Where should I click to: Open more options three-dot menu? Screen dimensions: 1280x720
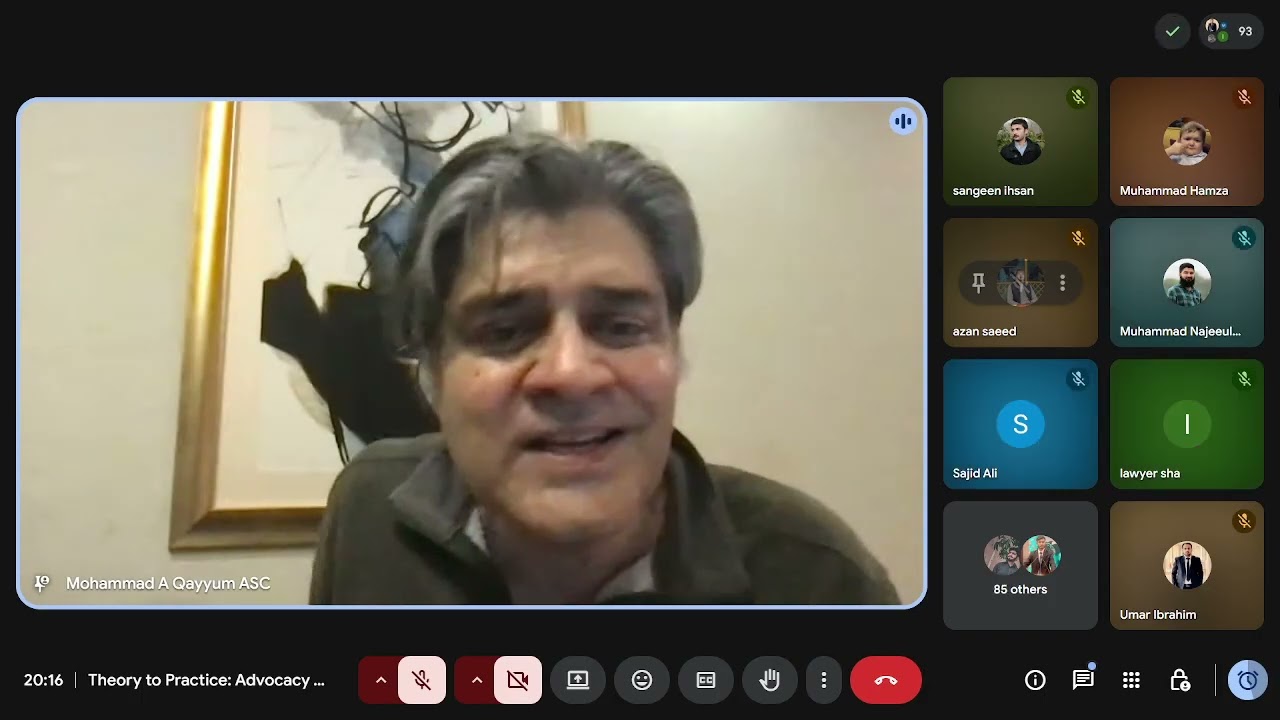click(824, 680)
